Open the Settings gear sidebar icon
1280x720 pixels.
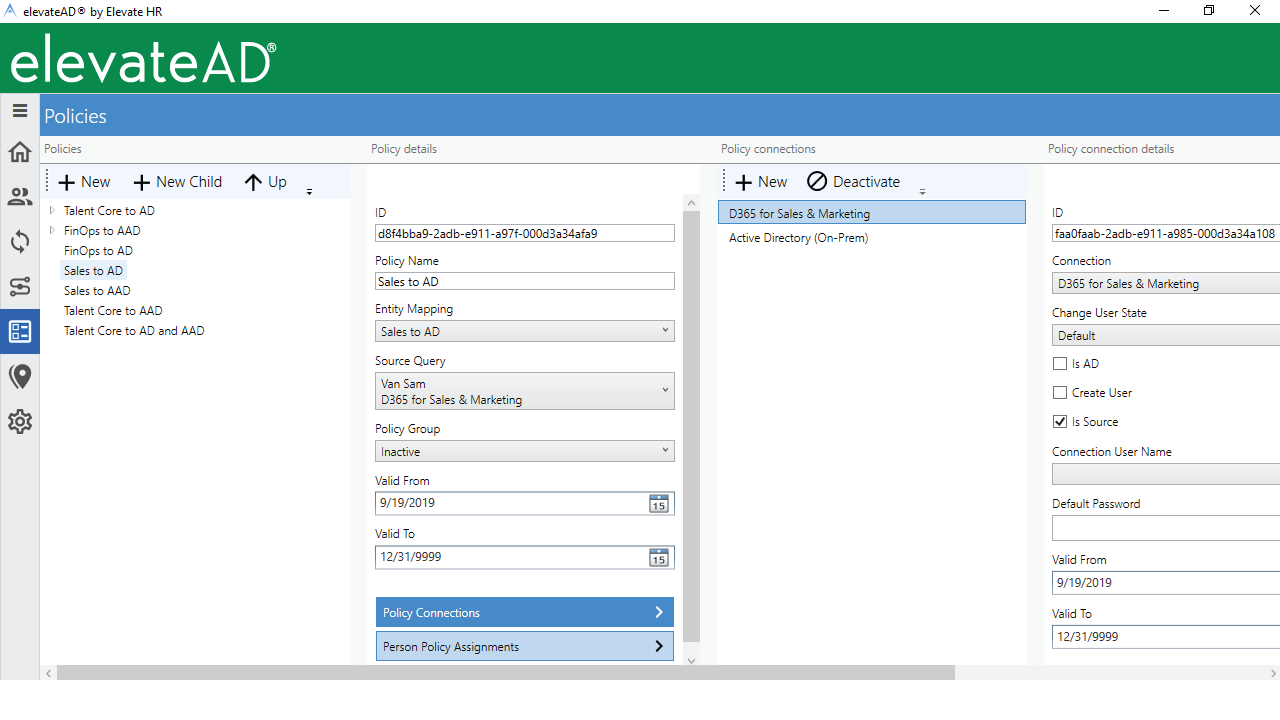pyautogui.click(x=20, y=422)
